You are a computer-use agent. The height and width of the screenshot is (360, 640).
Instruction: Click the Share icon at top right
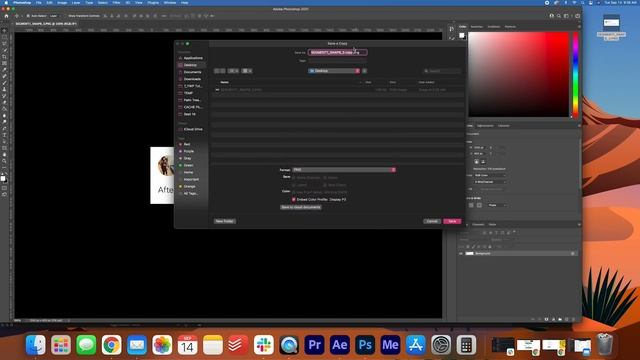(x=578, y=16)
